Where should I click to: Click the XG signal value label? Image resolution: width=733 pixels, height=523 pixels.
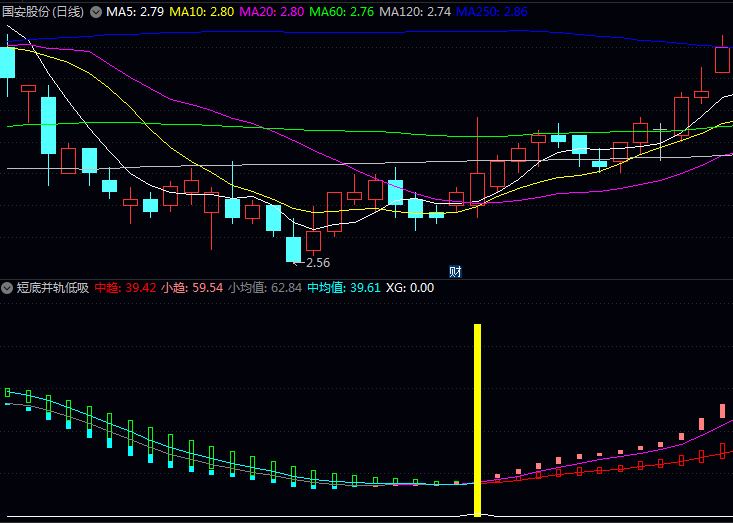pyautogui.click(x=408, y=288)
